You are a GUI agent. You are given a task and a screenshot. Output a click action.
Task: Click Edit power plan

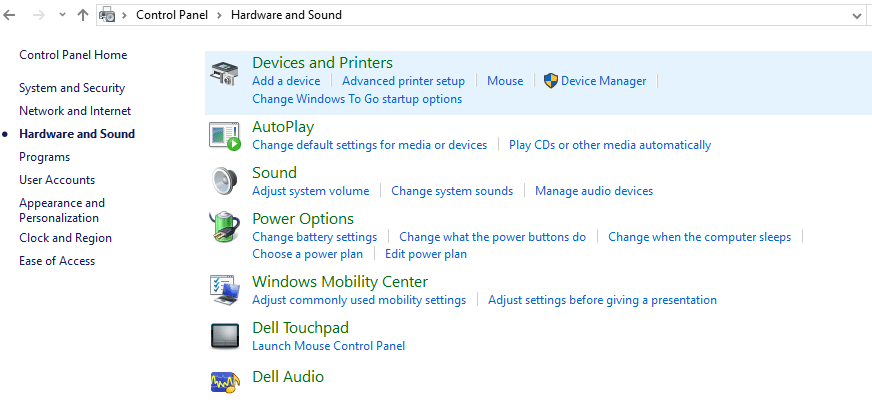tap(426, 254)
